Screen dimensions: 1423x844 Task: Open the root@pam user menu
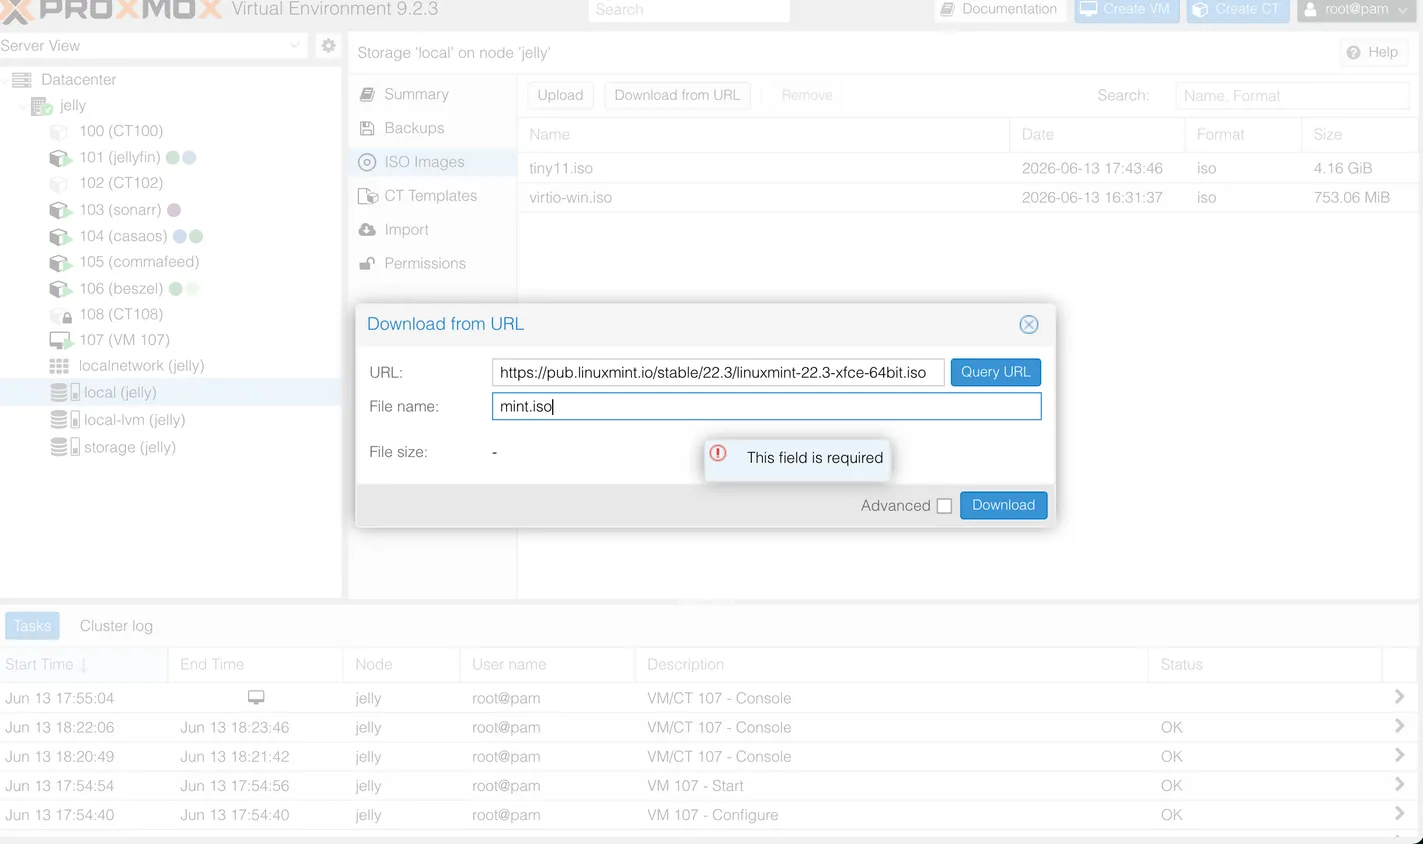(x=1357, y=9)
